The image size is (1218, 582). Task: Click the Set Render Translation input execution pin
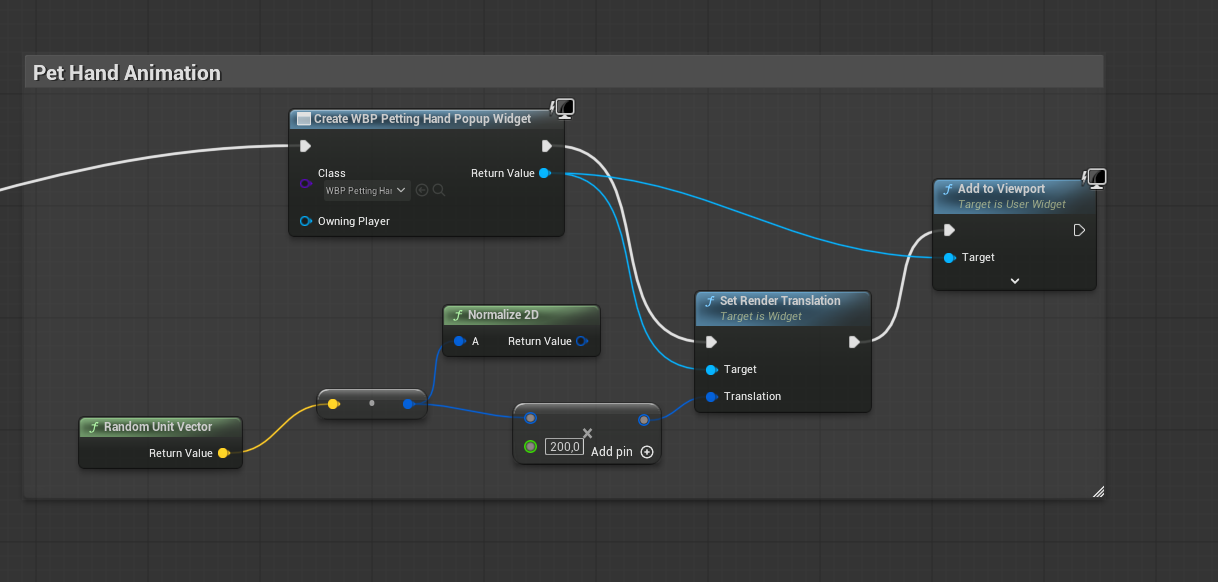tap(711, 342)
